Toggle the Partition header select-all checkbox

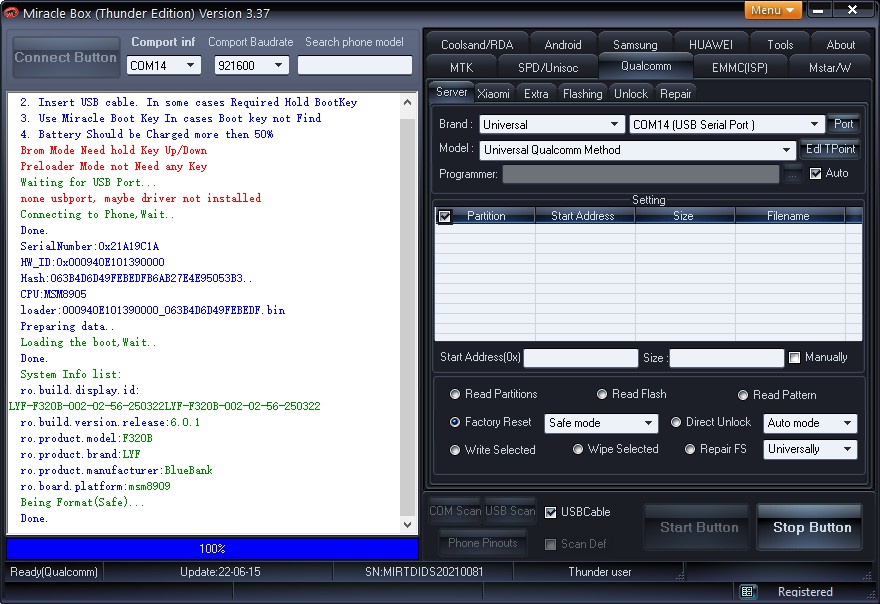444,216
